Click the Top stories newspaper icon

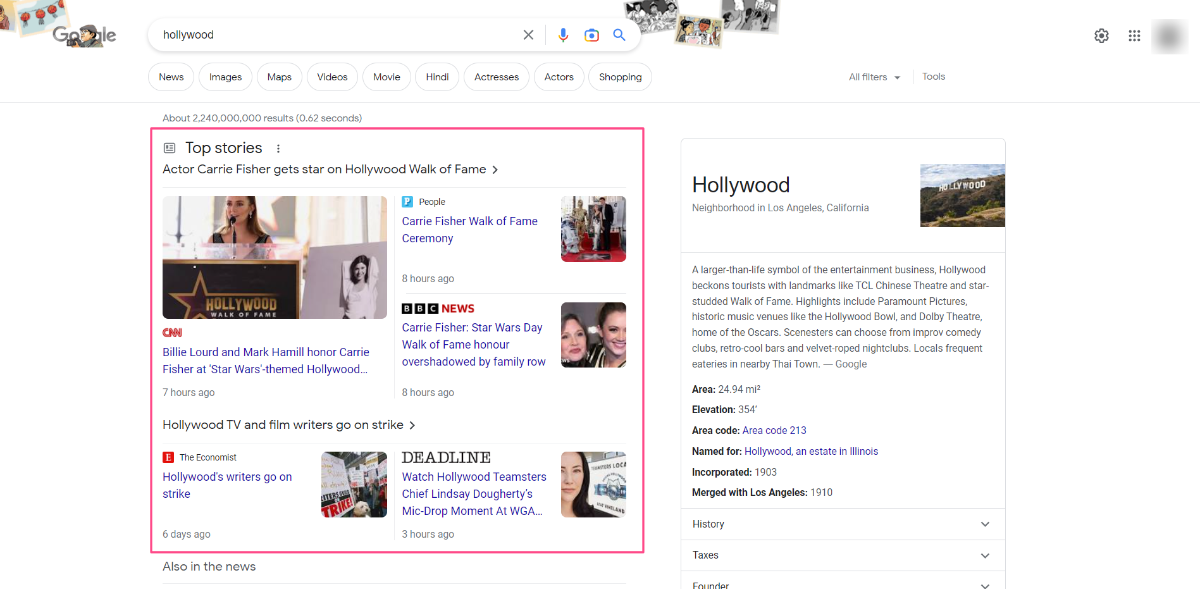point(169,148)
